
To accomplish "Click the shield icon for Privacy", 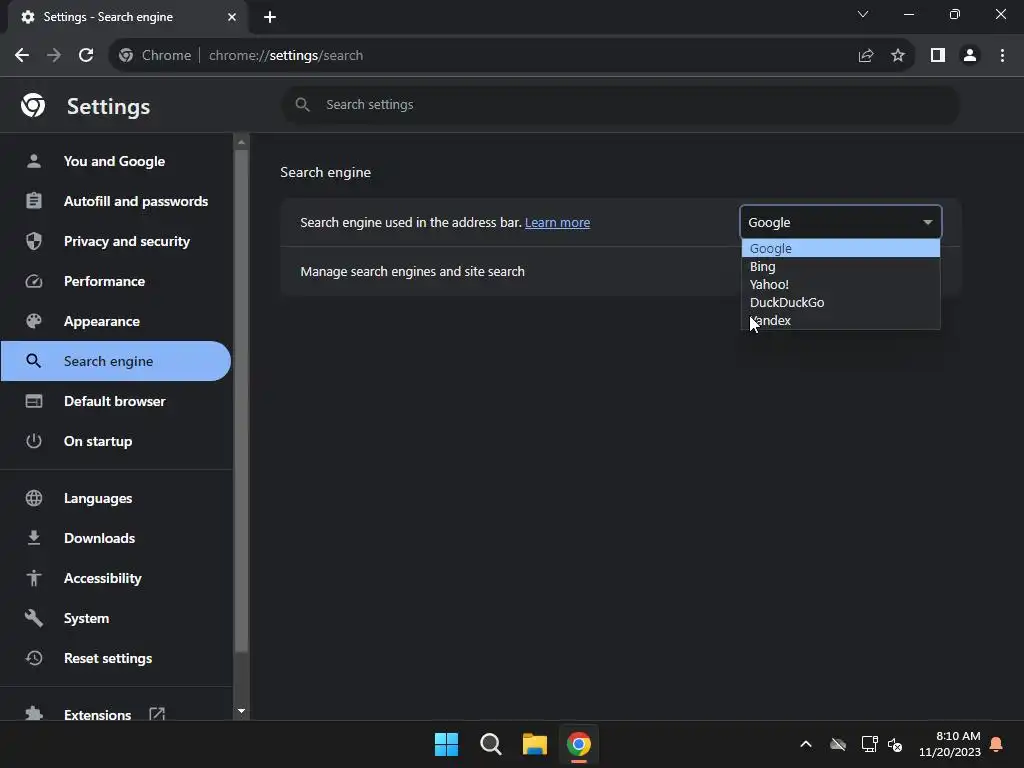I will (x=34, y=241).
